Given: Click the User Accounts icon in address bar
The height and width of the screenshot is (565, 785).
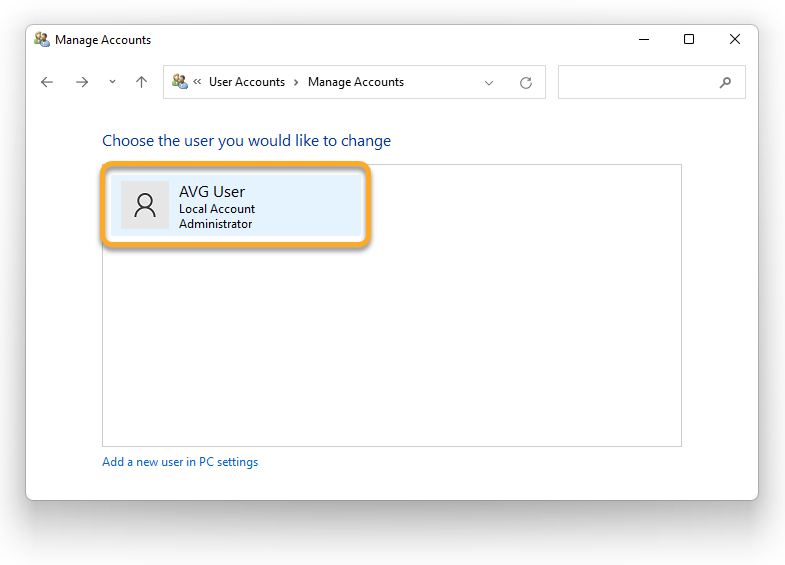Looking at the screenshot, I should [180, 82].
